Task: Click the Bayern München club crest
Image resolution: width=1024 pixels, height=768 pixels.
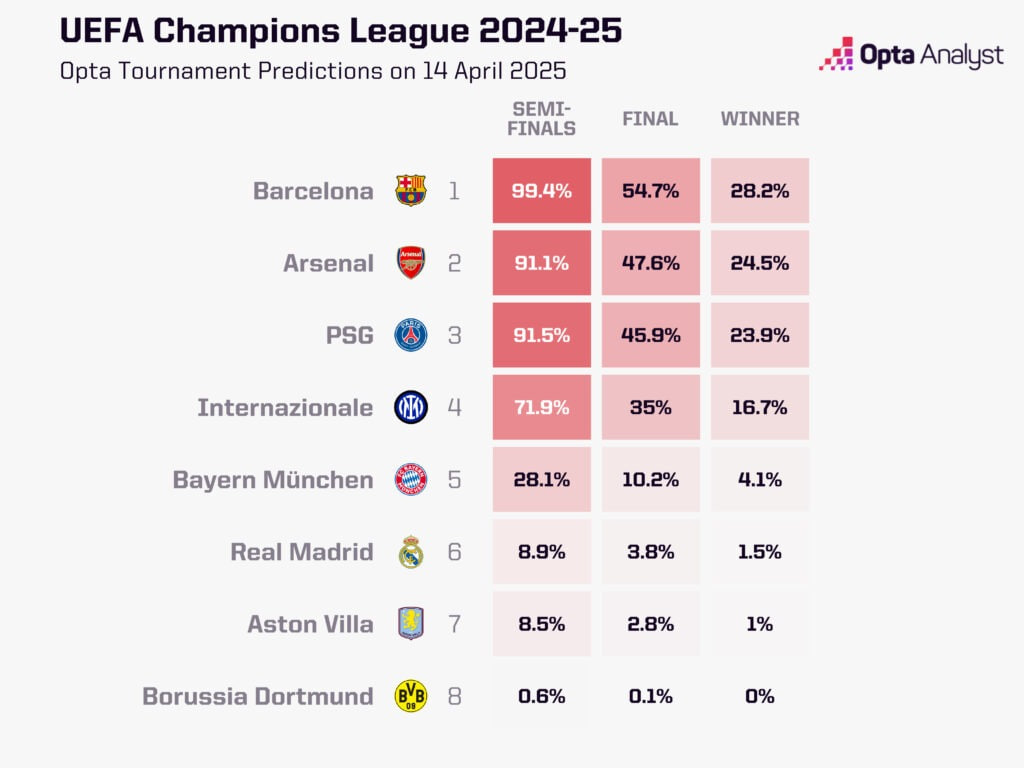Action: [x=411, y=479]
